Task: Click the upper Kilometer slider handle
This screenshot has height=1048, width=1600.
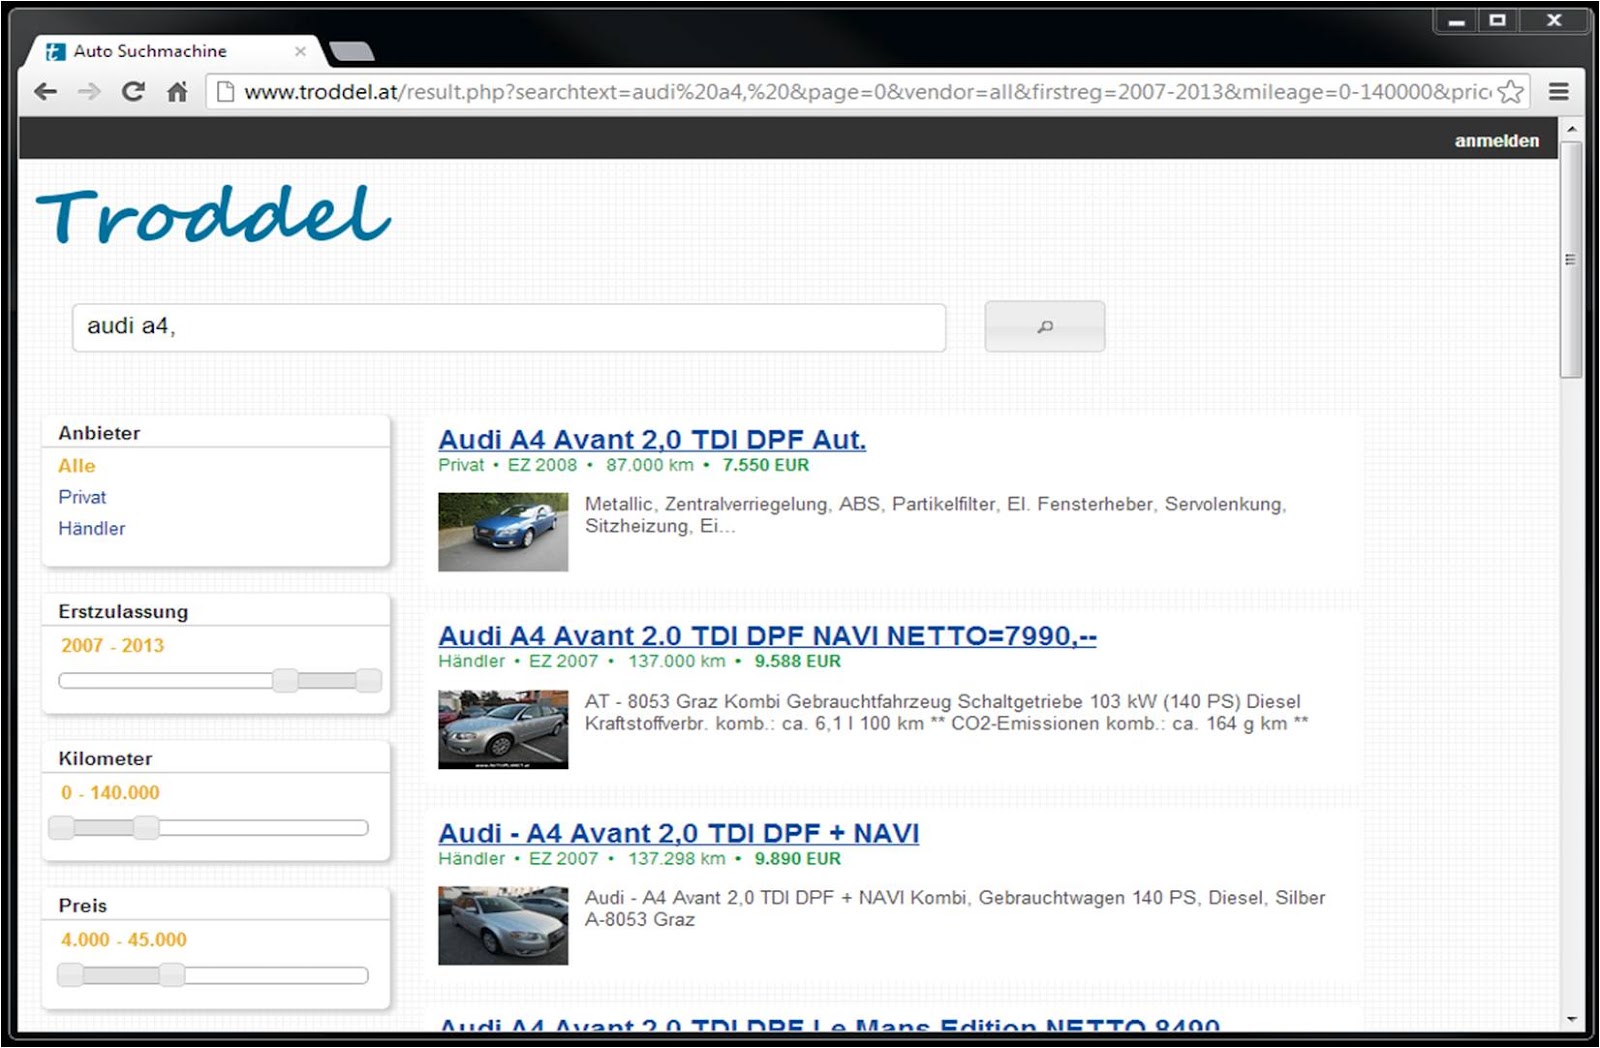Action: point(146,828)
